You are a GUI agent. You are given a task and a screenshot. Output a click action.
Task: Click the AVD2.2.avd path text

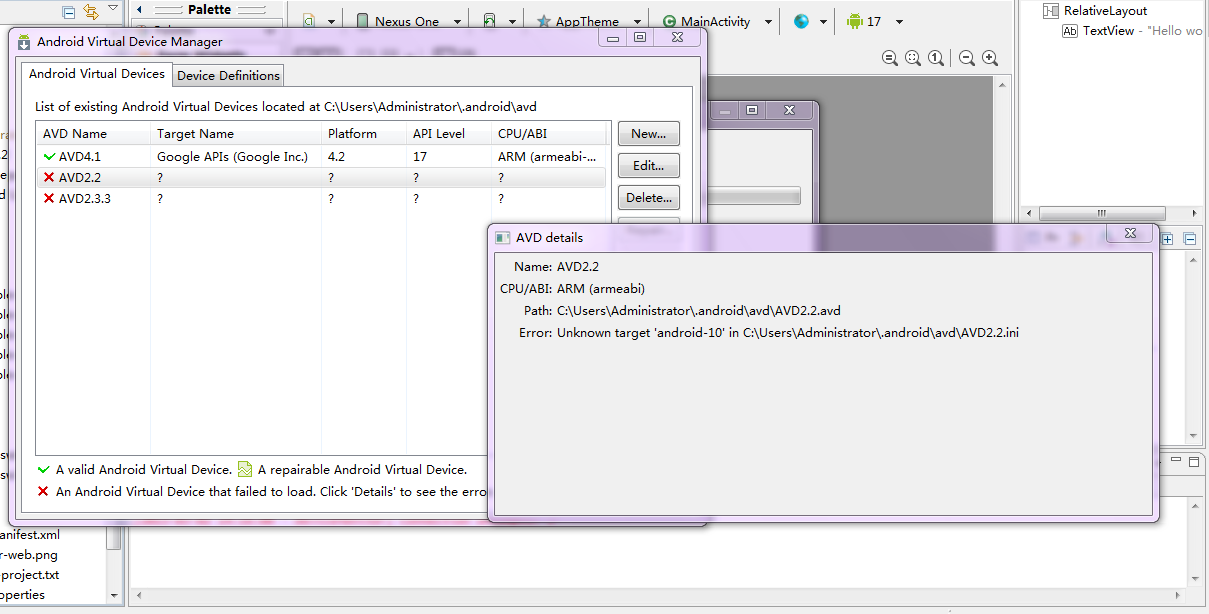click(699, 311)
